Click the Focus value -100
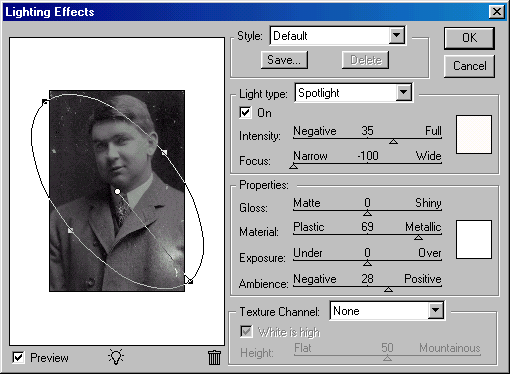The image size is (510, 374). [x=368, y=156]
